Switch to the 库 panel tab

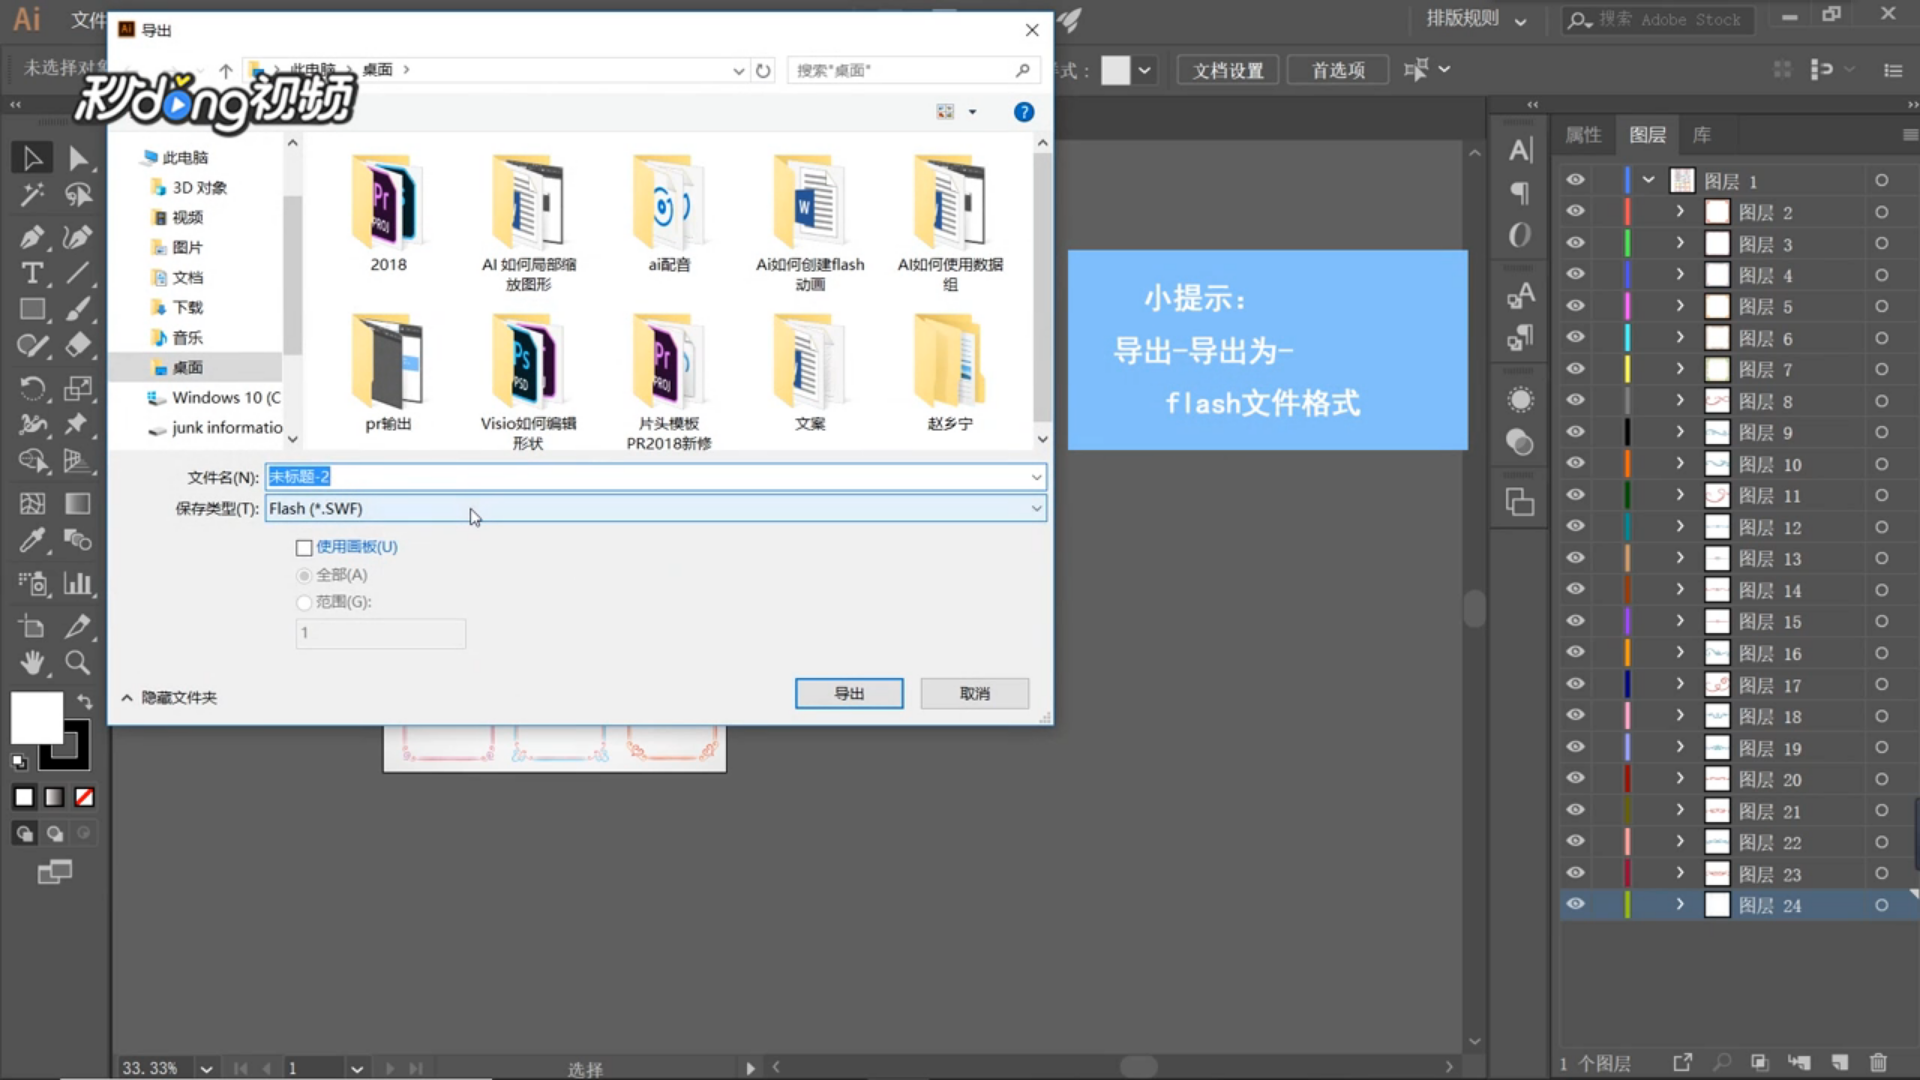coord(1702,135)
